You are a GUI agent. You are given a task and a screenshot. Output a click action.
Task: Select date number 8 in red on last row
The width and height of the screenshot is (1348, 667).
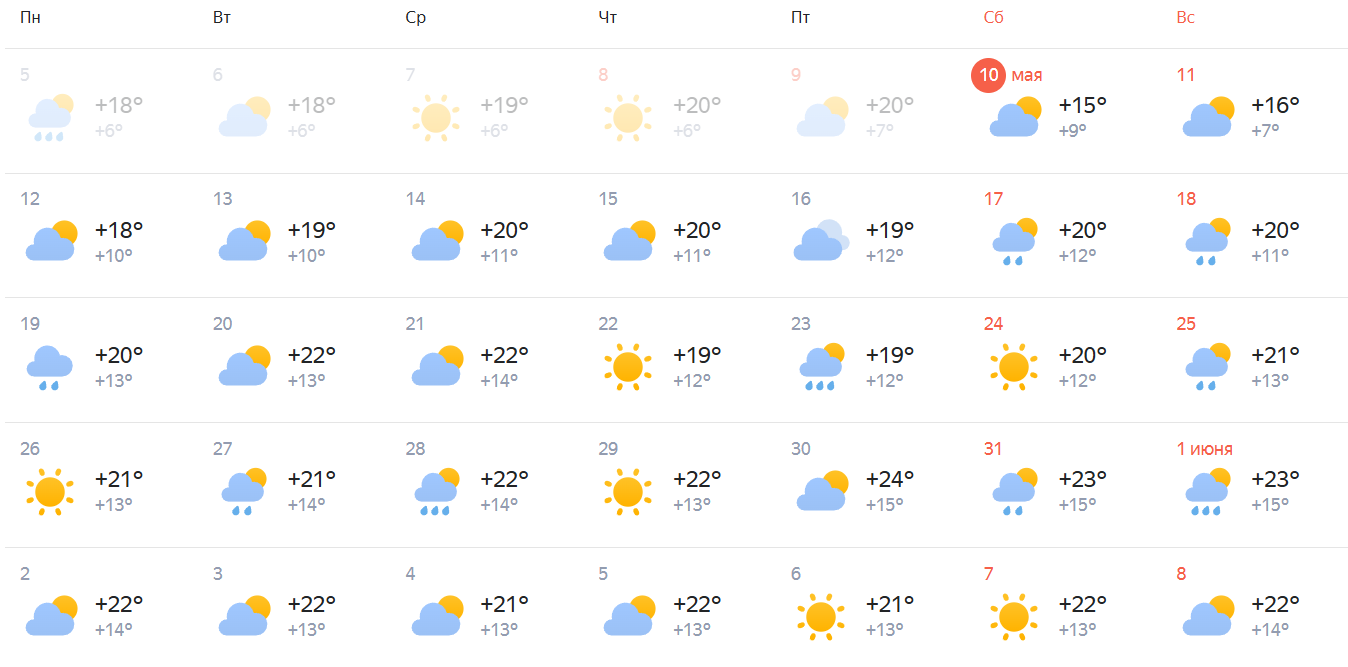[x=1181, y=574]
